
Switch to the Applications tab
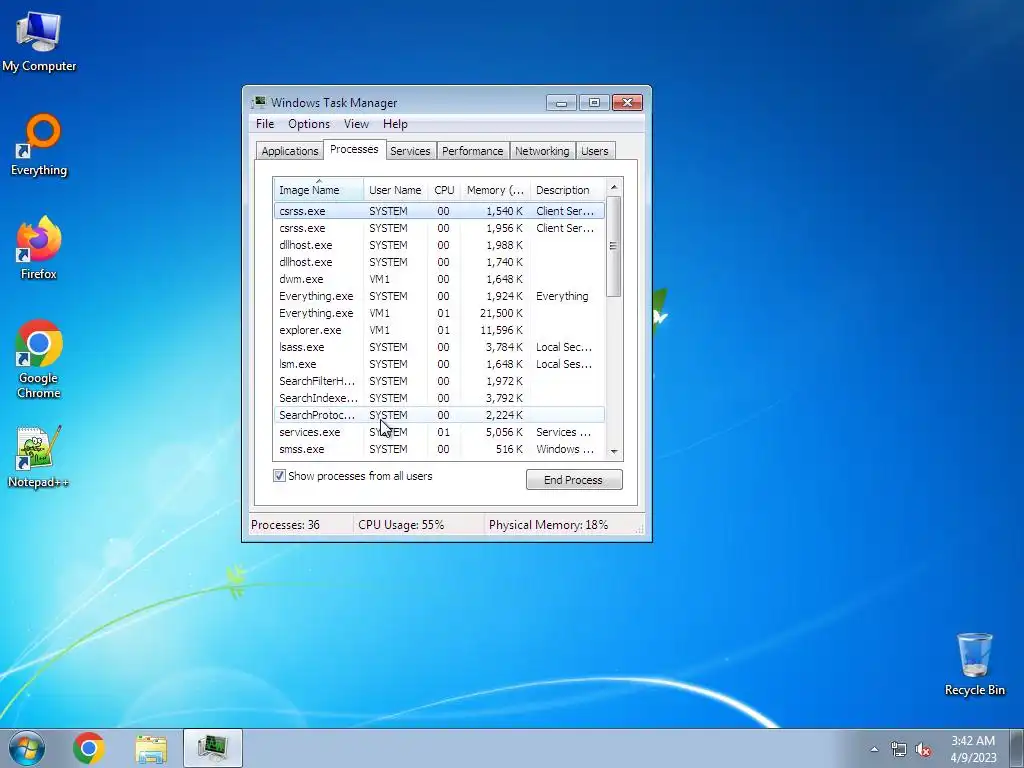coord(289,151)
